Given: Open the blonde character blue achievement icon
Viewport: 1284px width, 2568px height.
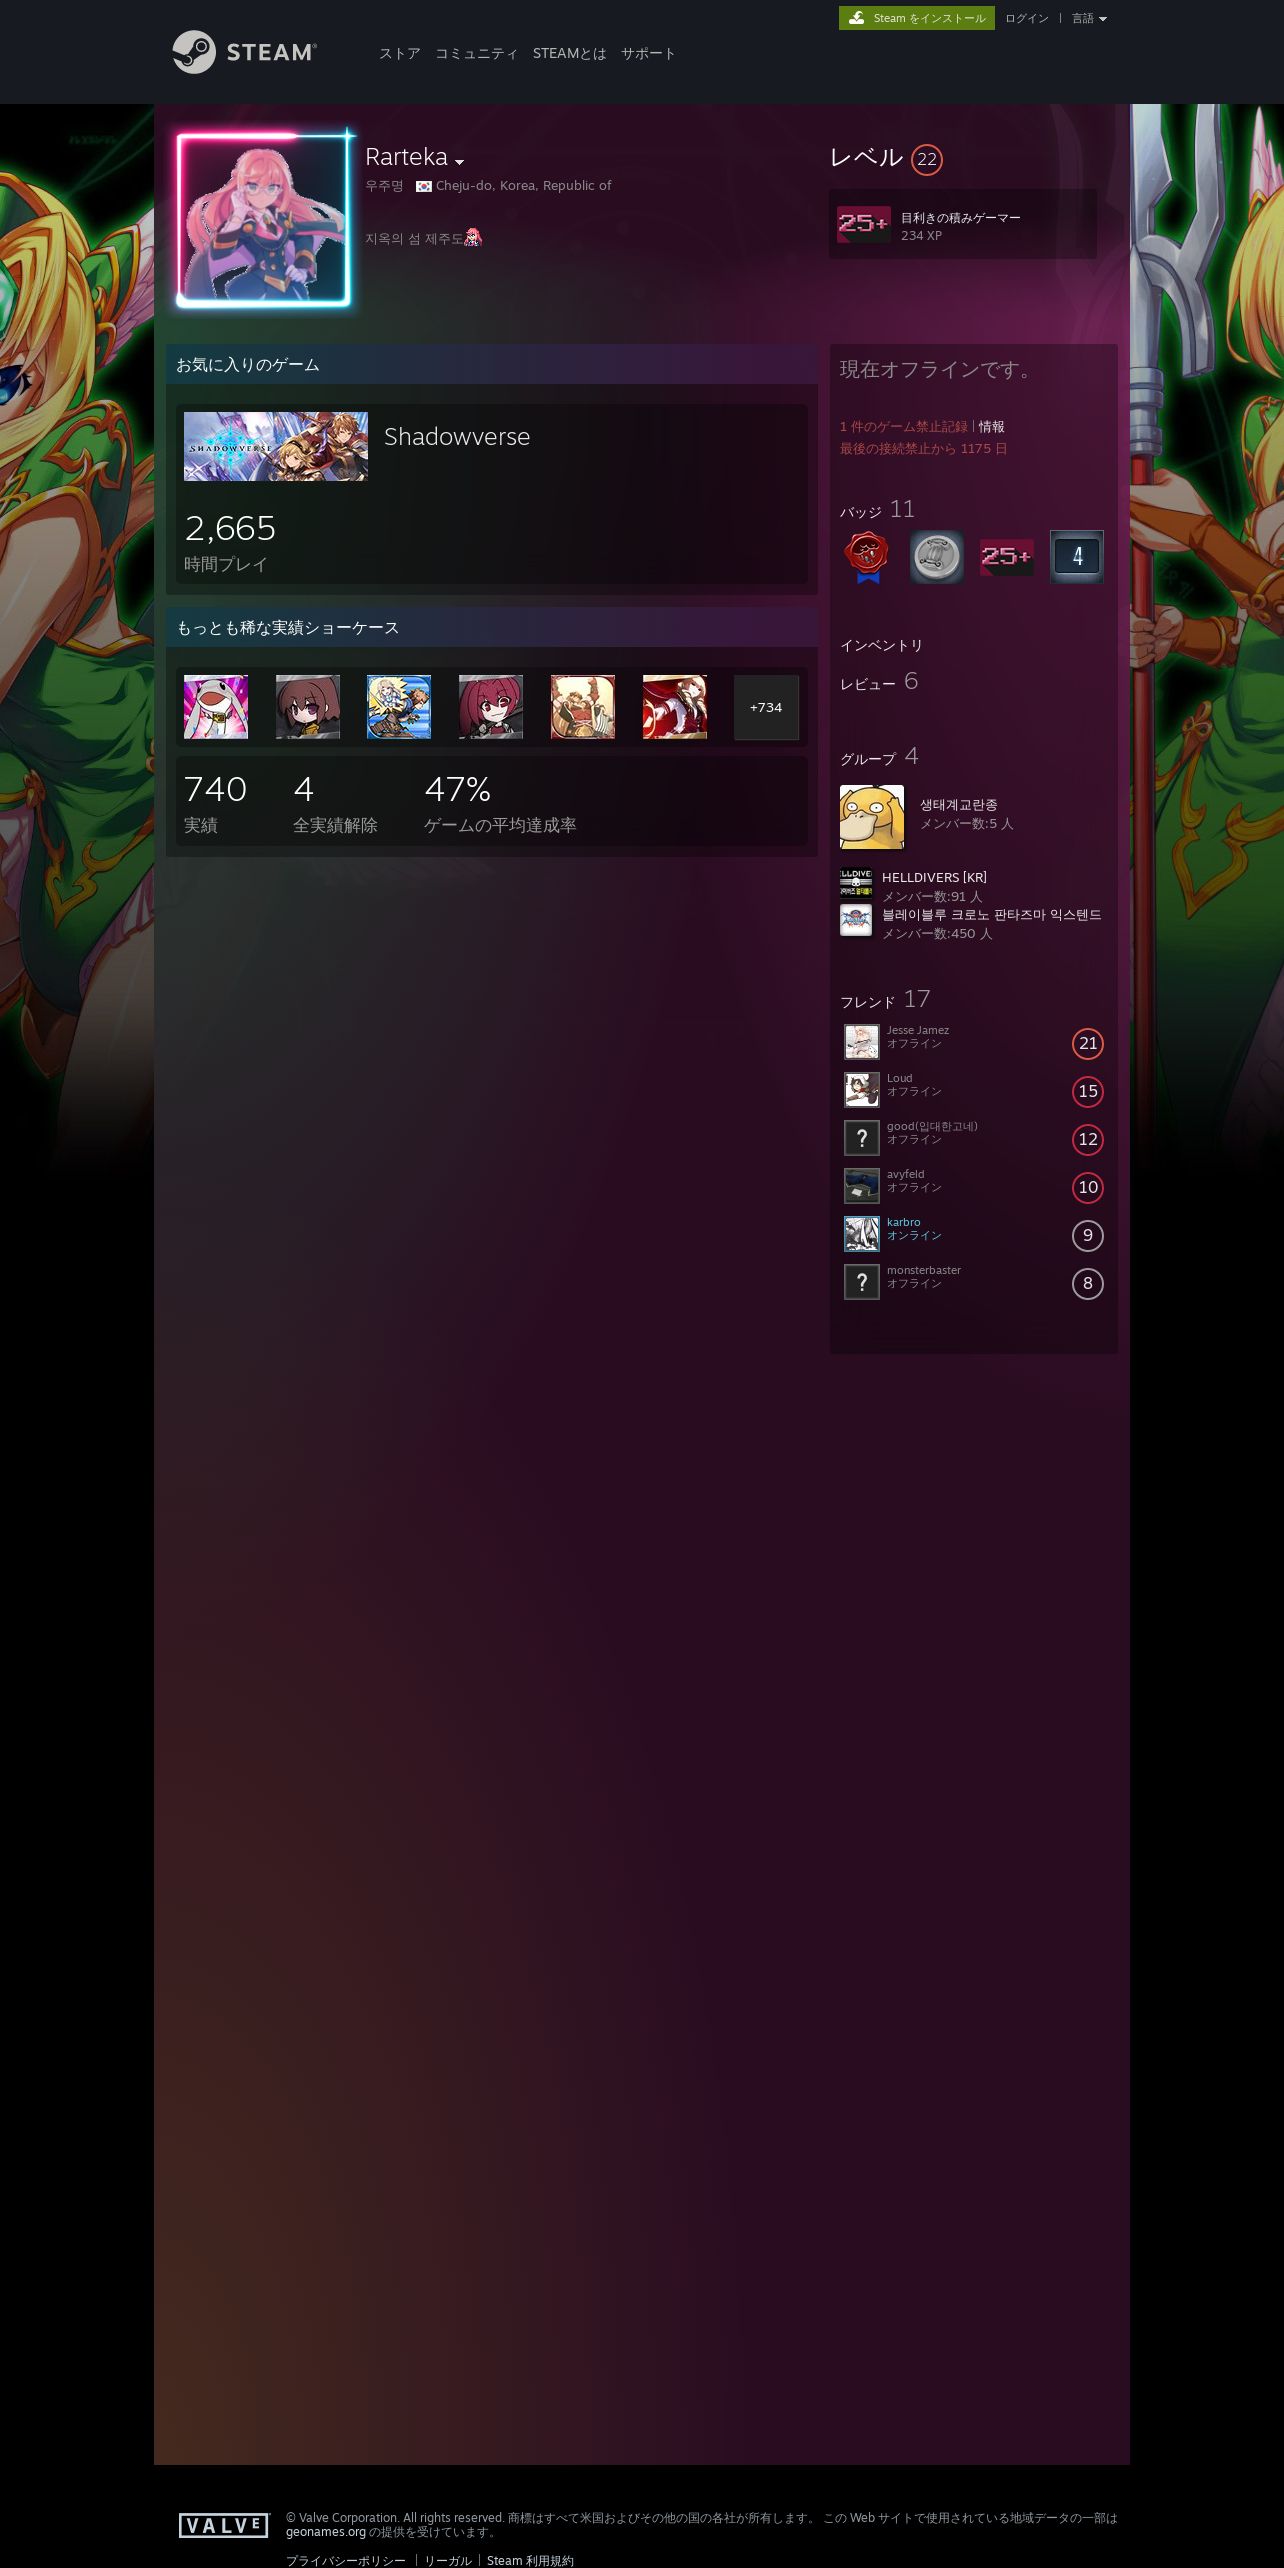Looking at the screenshot, I should (399, 707).
